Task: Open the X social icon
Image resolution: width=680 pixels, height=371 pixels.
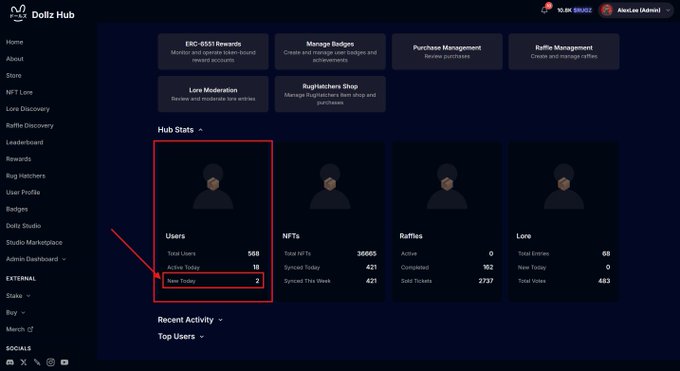Action: 23,362
